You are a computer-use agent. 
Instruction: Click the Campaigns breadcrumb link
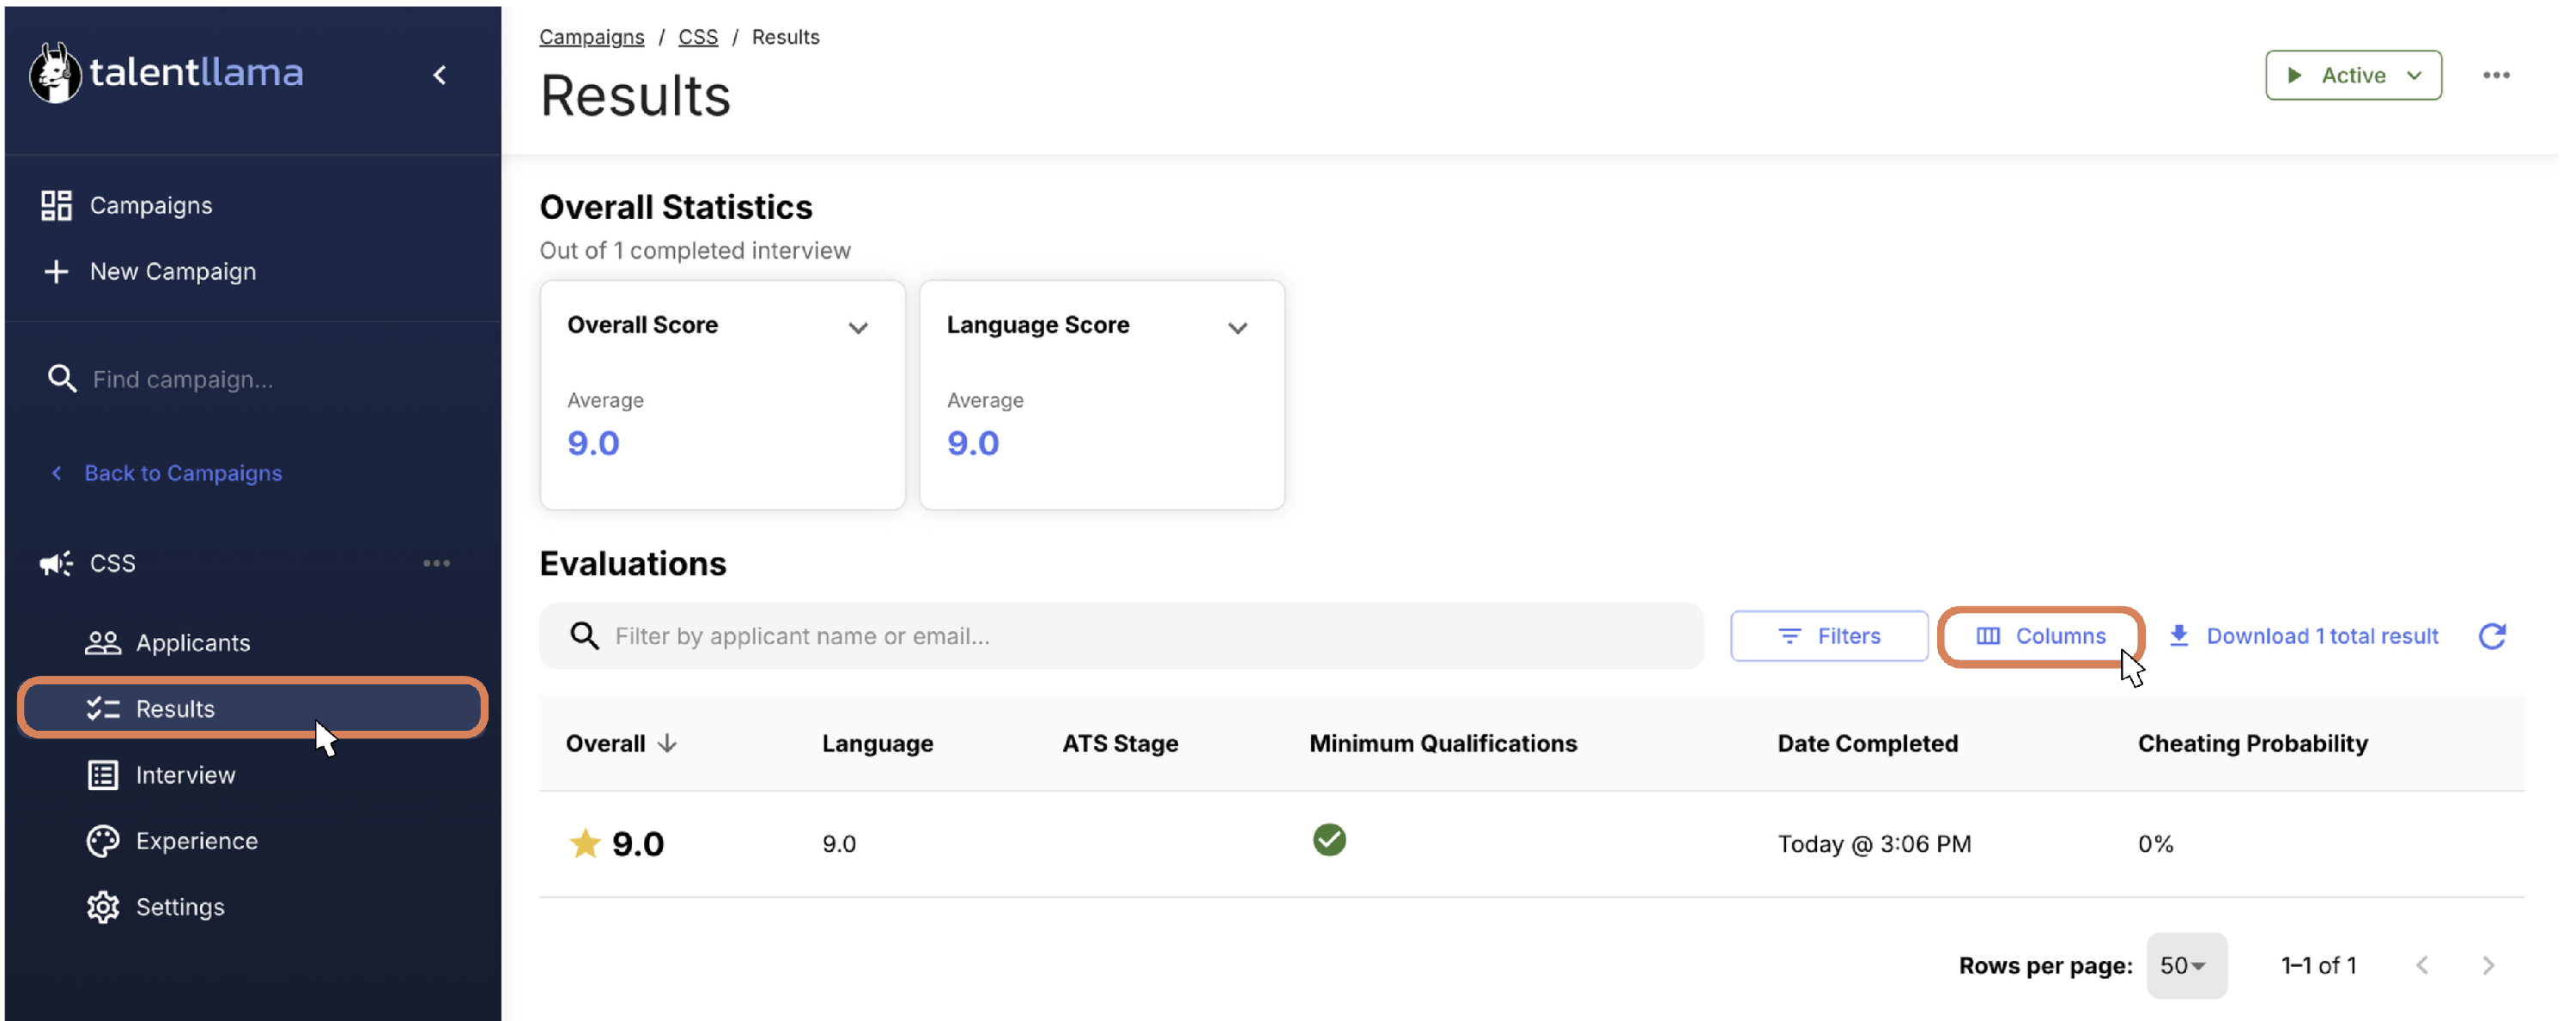[591, 37]
